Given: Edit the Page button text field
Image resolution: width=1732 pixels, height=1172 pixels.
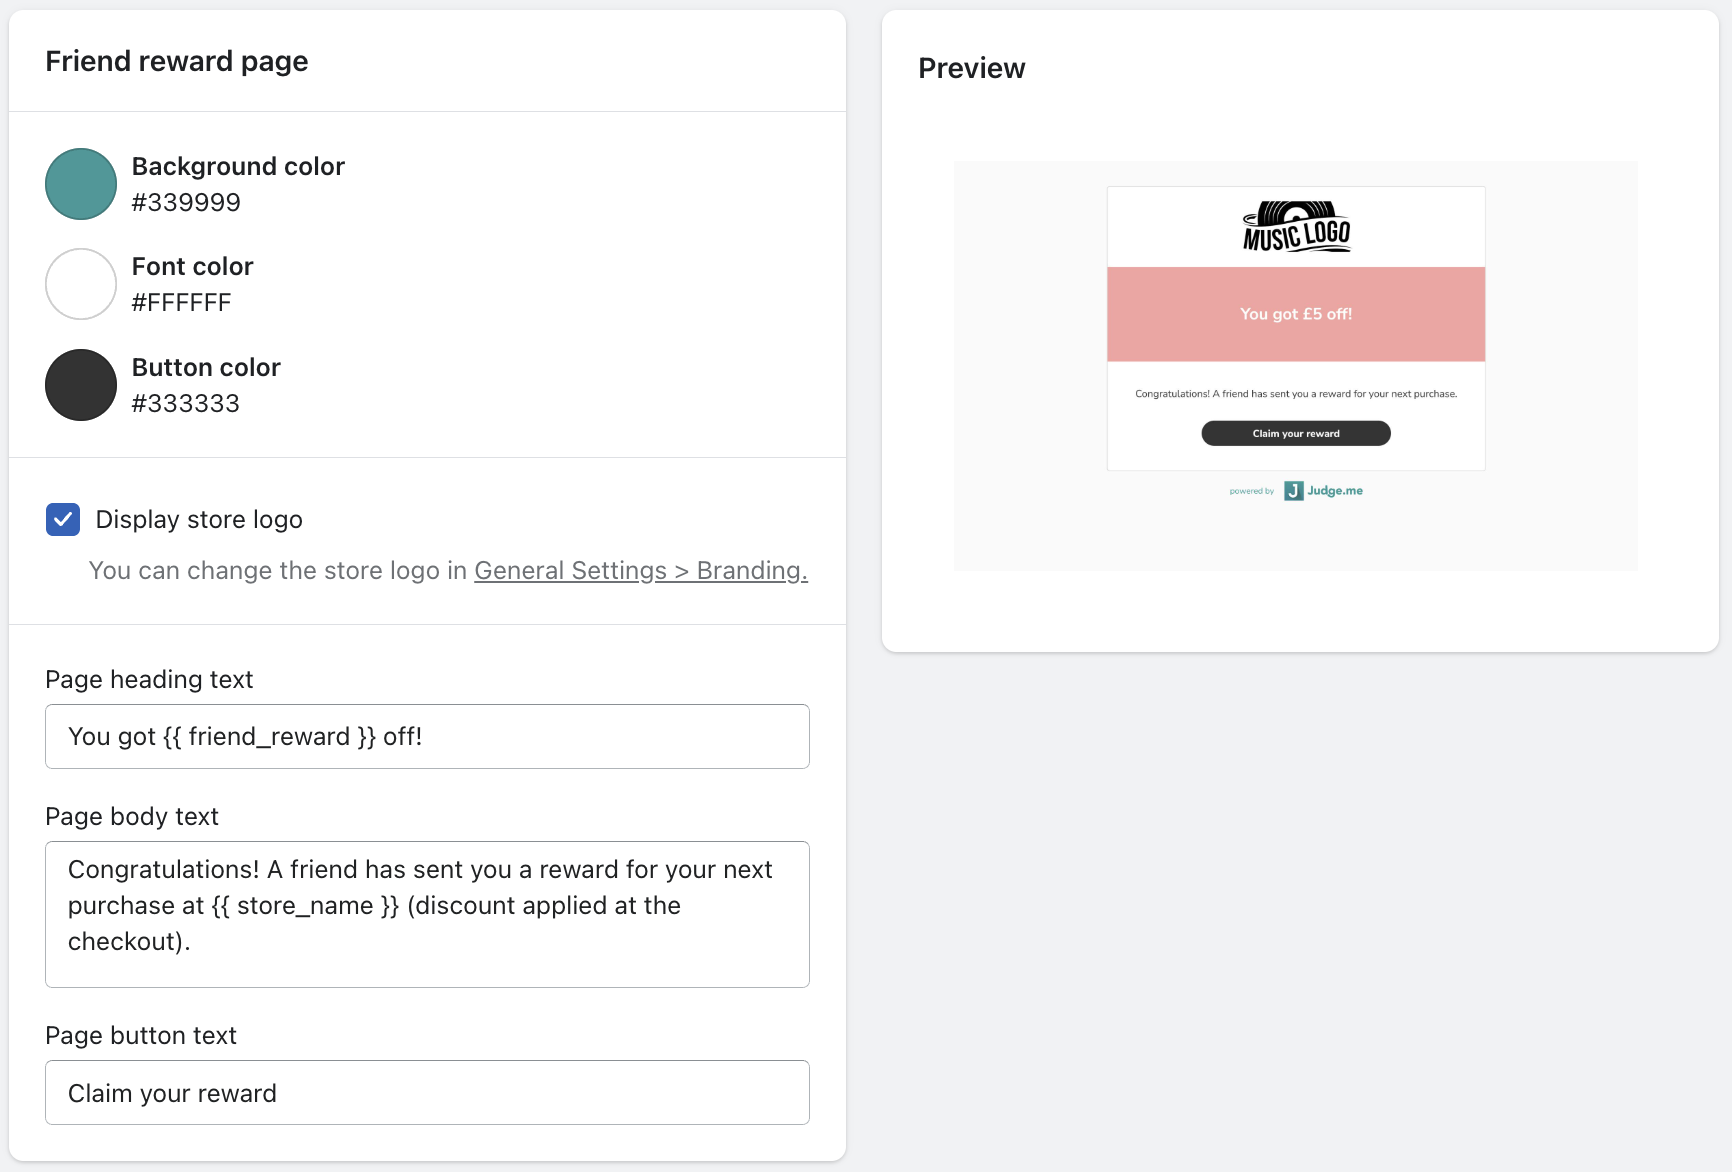Looking at the screenshot, I should point(427,1093).
